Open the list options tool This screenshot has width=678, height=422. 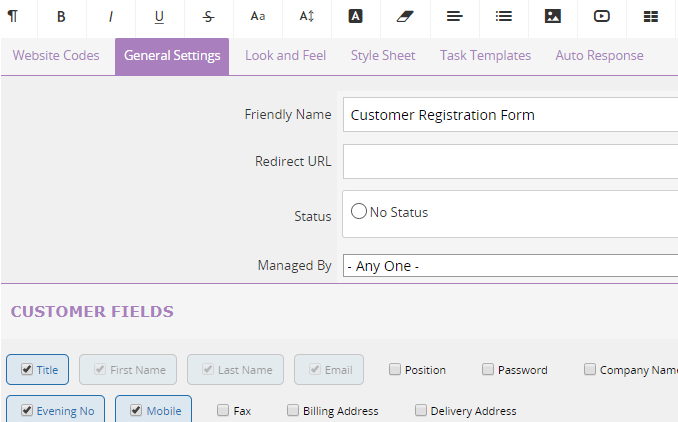click(504, 16)
